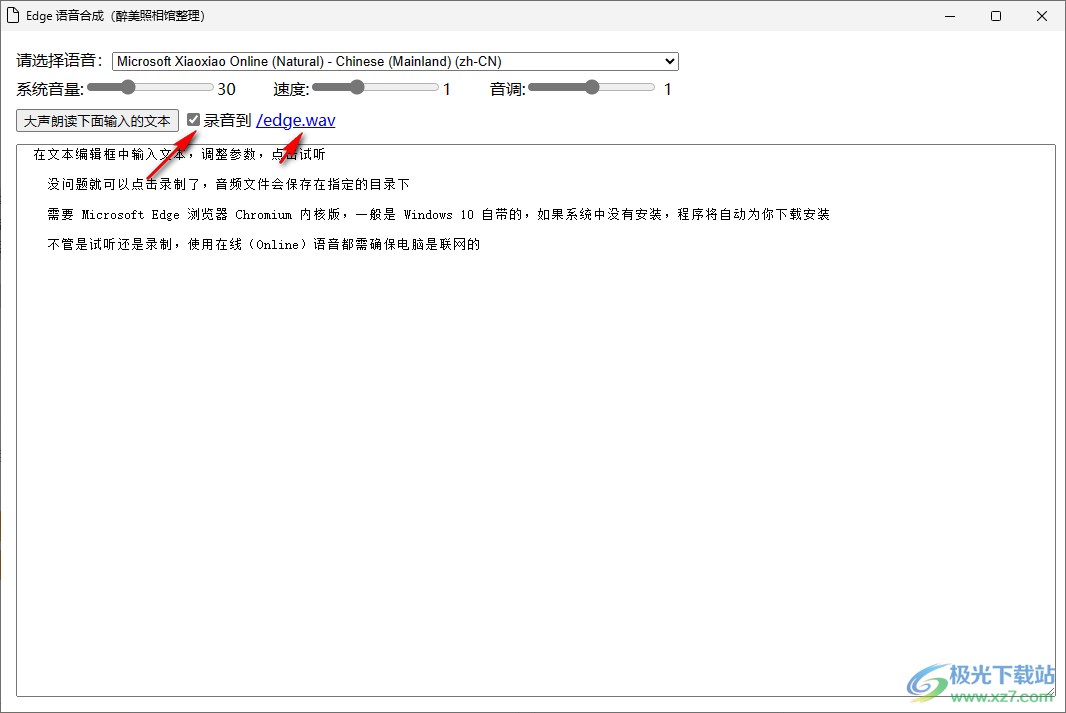Move the 速度 speed slider
The width and height of the screenshot is (1066, 713).
coord(357,87)
